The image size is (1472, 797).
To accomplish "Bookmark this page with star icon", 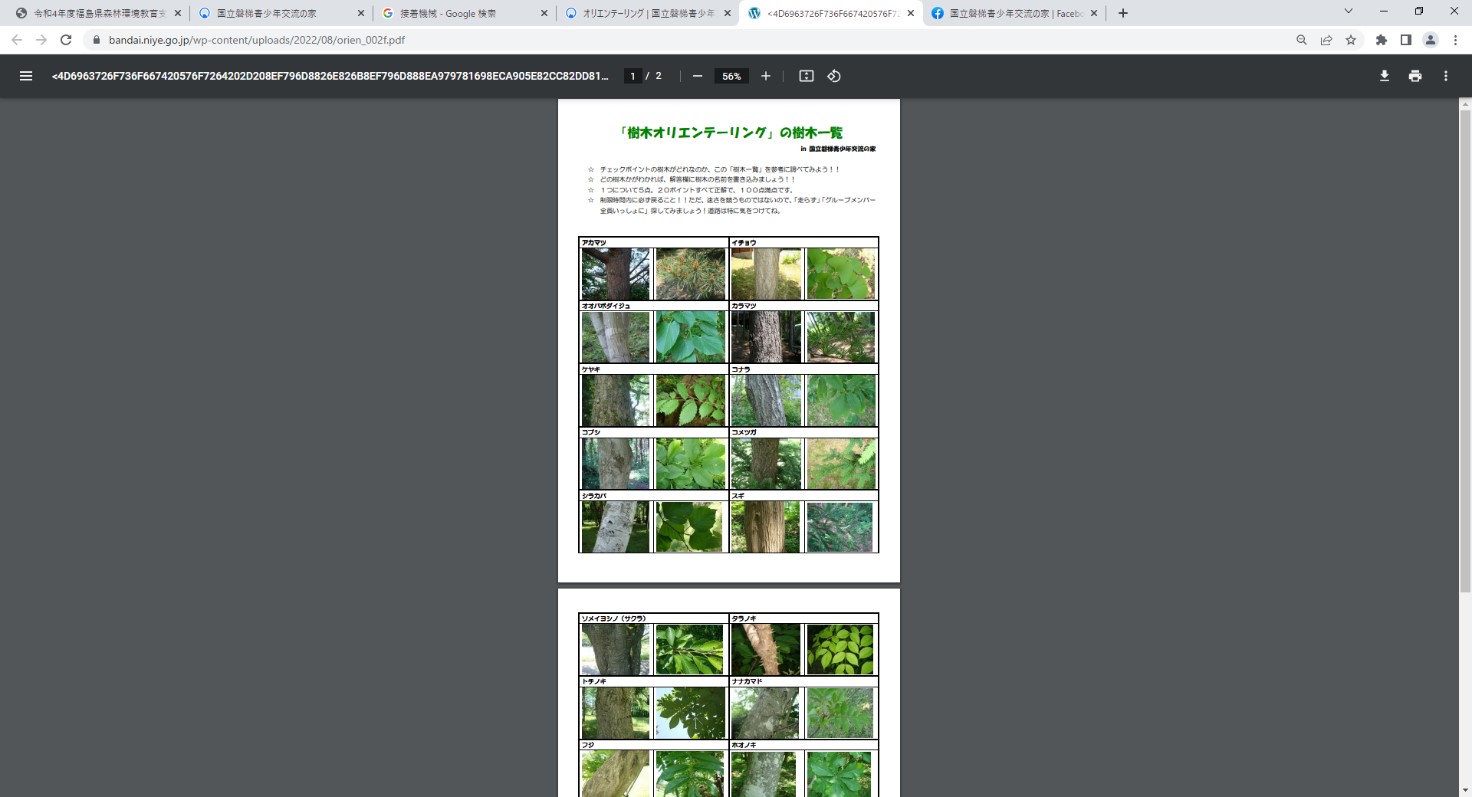I will pyautogui.click(x=1351, y=40).
